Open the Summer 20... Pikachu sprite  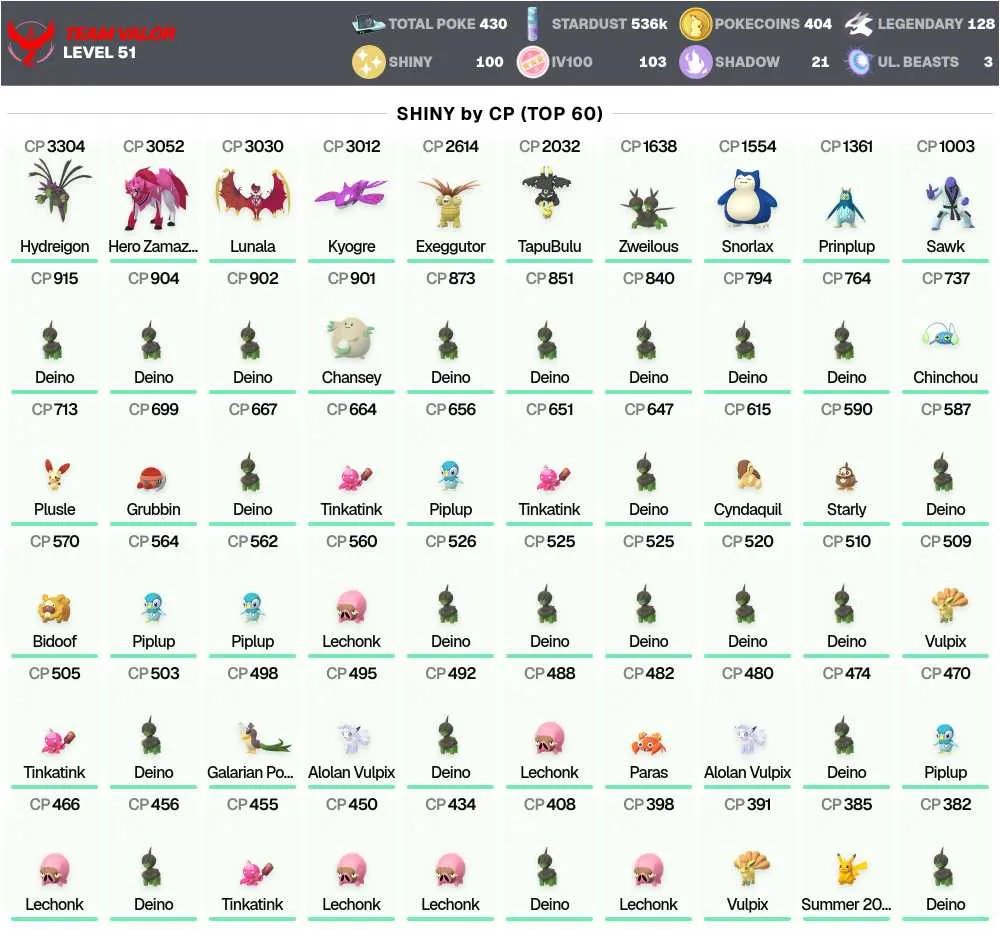(x=850, y=869)
